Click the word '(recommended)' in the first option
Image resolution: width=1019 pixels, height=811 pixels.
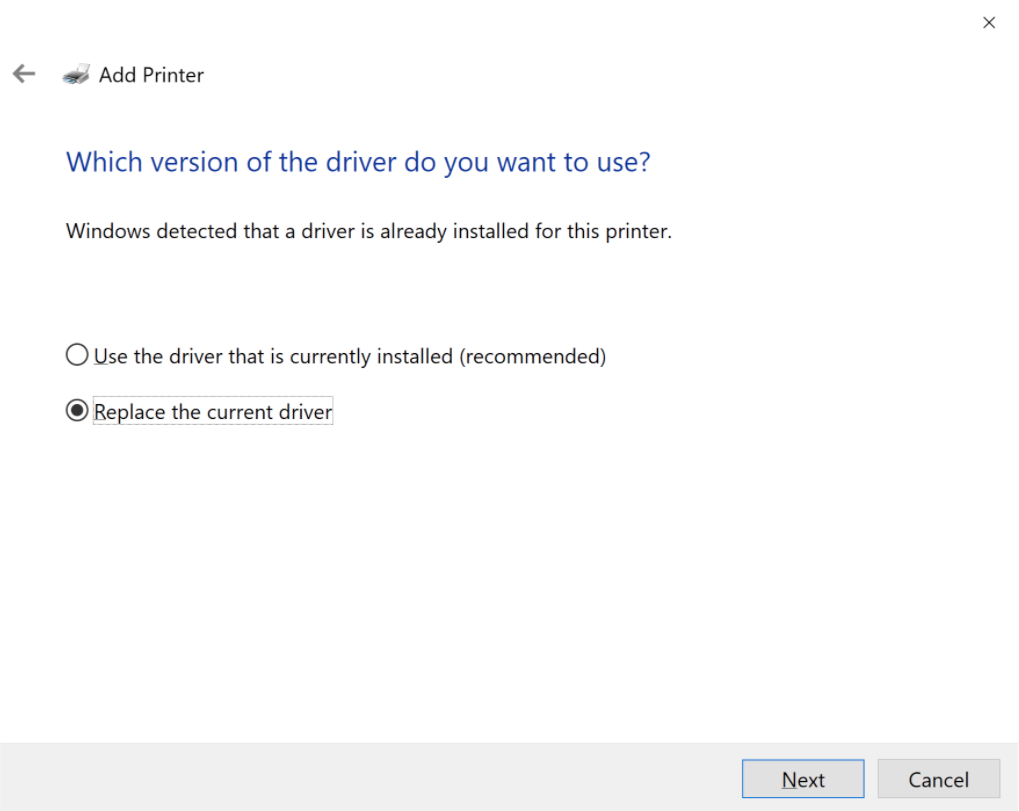[533, 356]
